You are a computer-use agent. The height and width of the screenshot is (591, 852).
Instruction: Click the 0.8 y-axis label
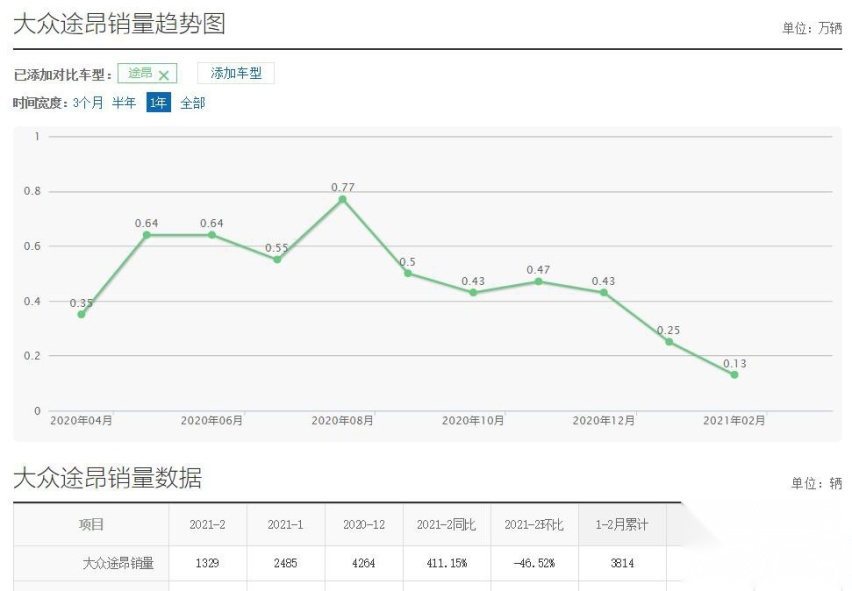point(32,191)
